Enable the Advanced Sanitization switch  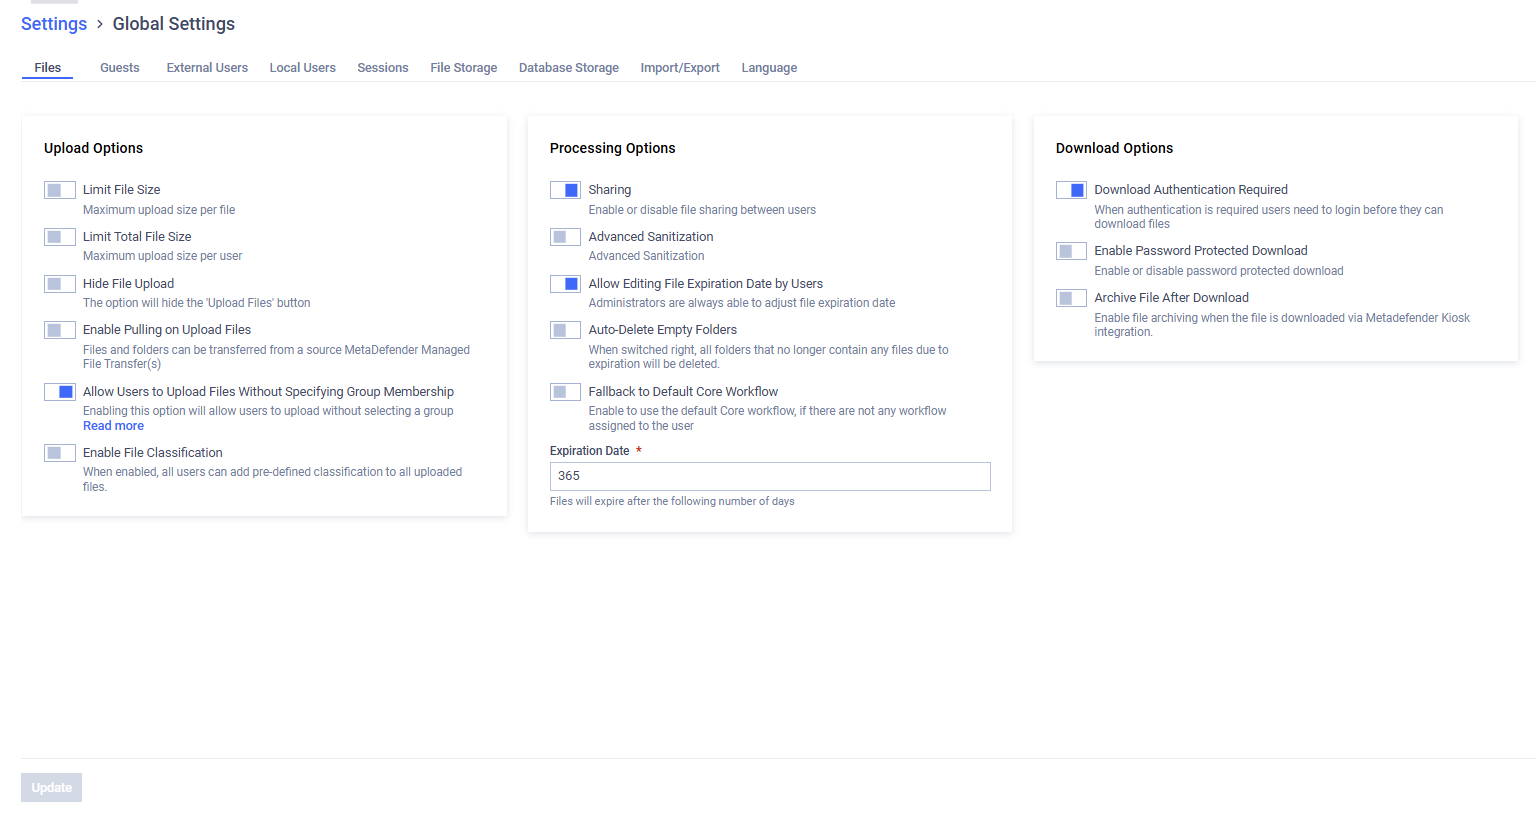pyautogui.click(x=565, y=237)
